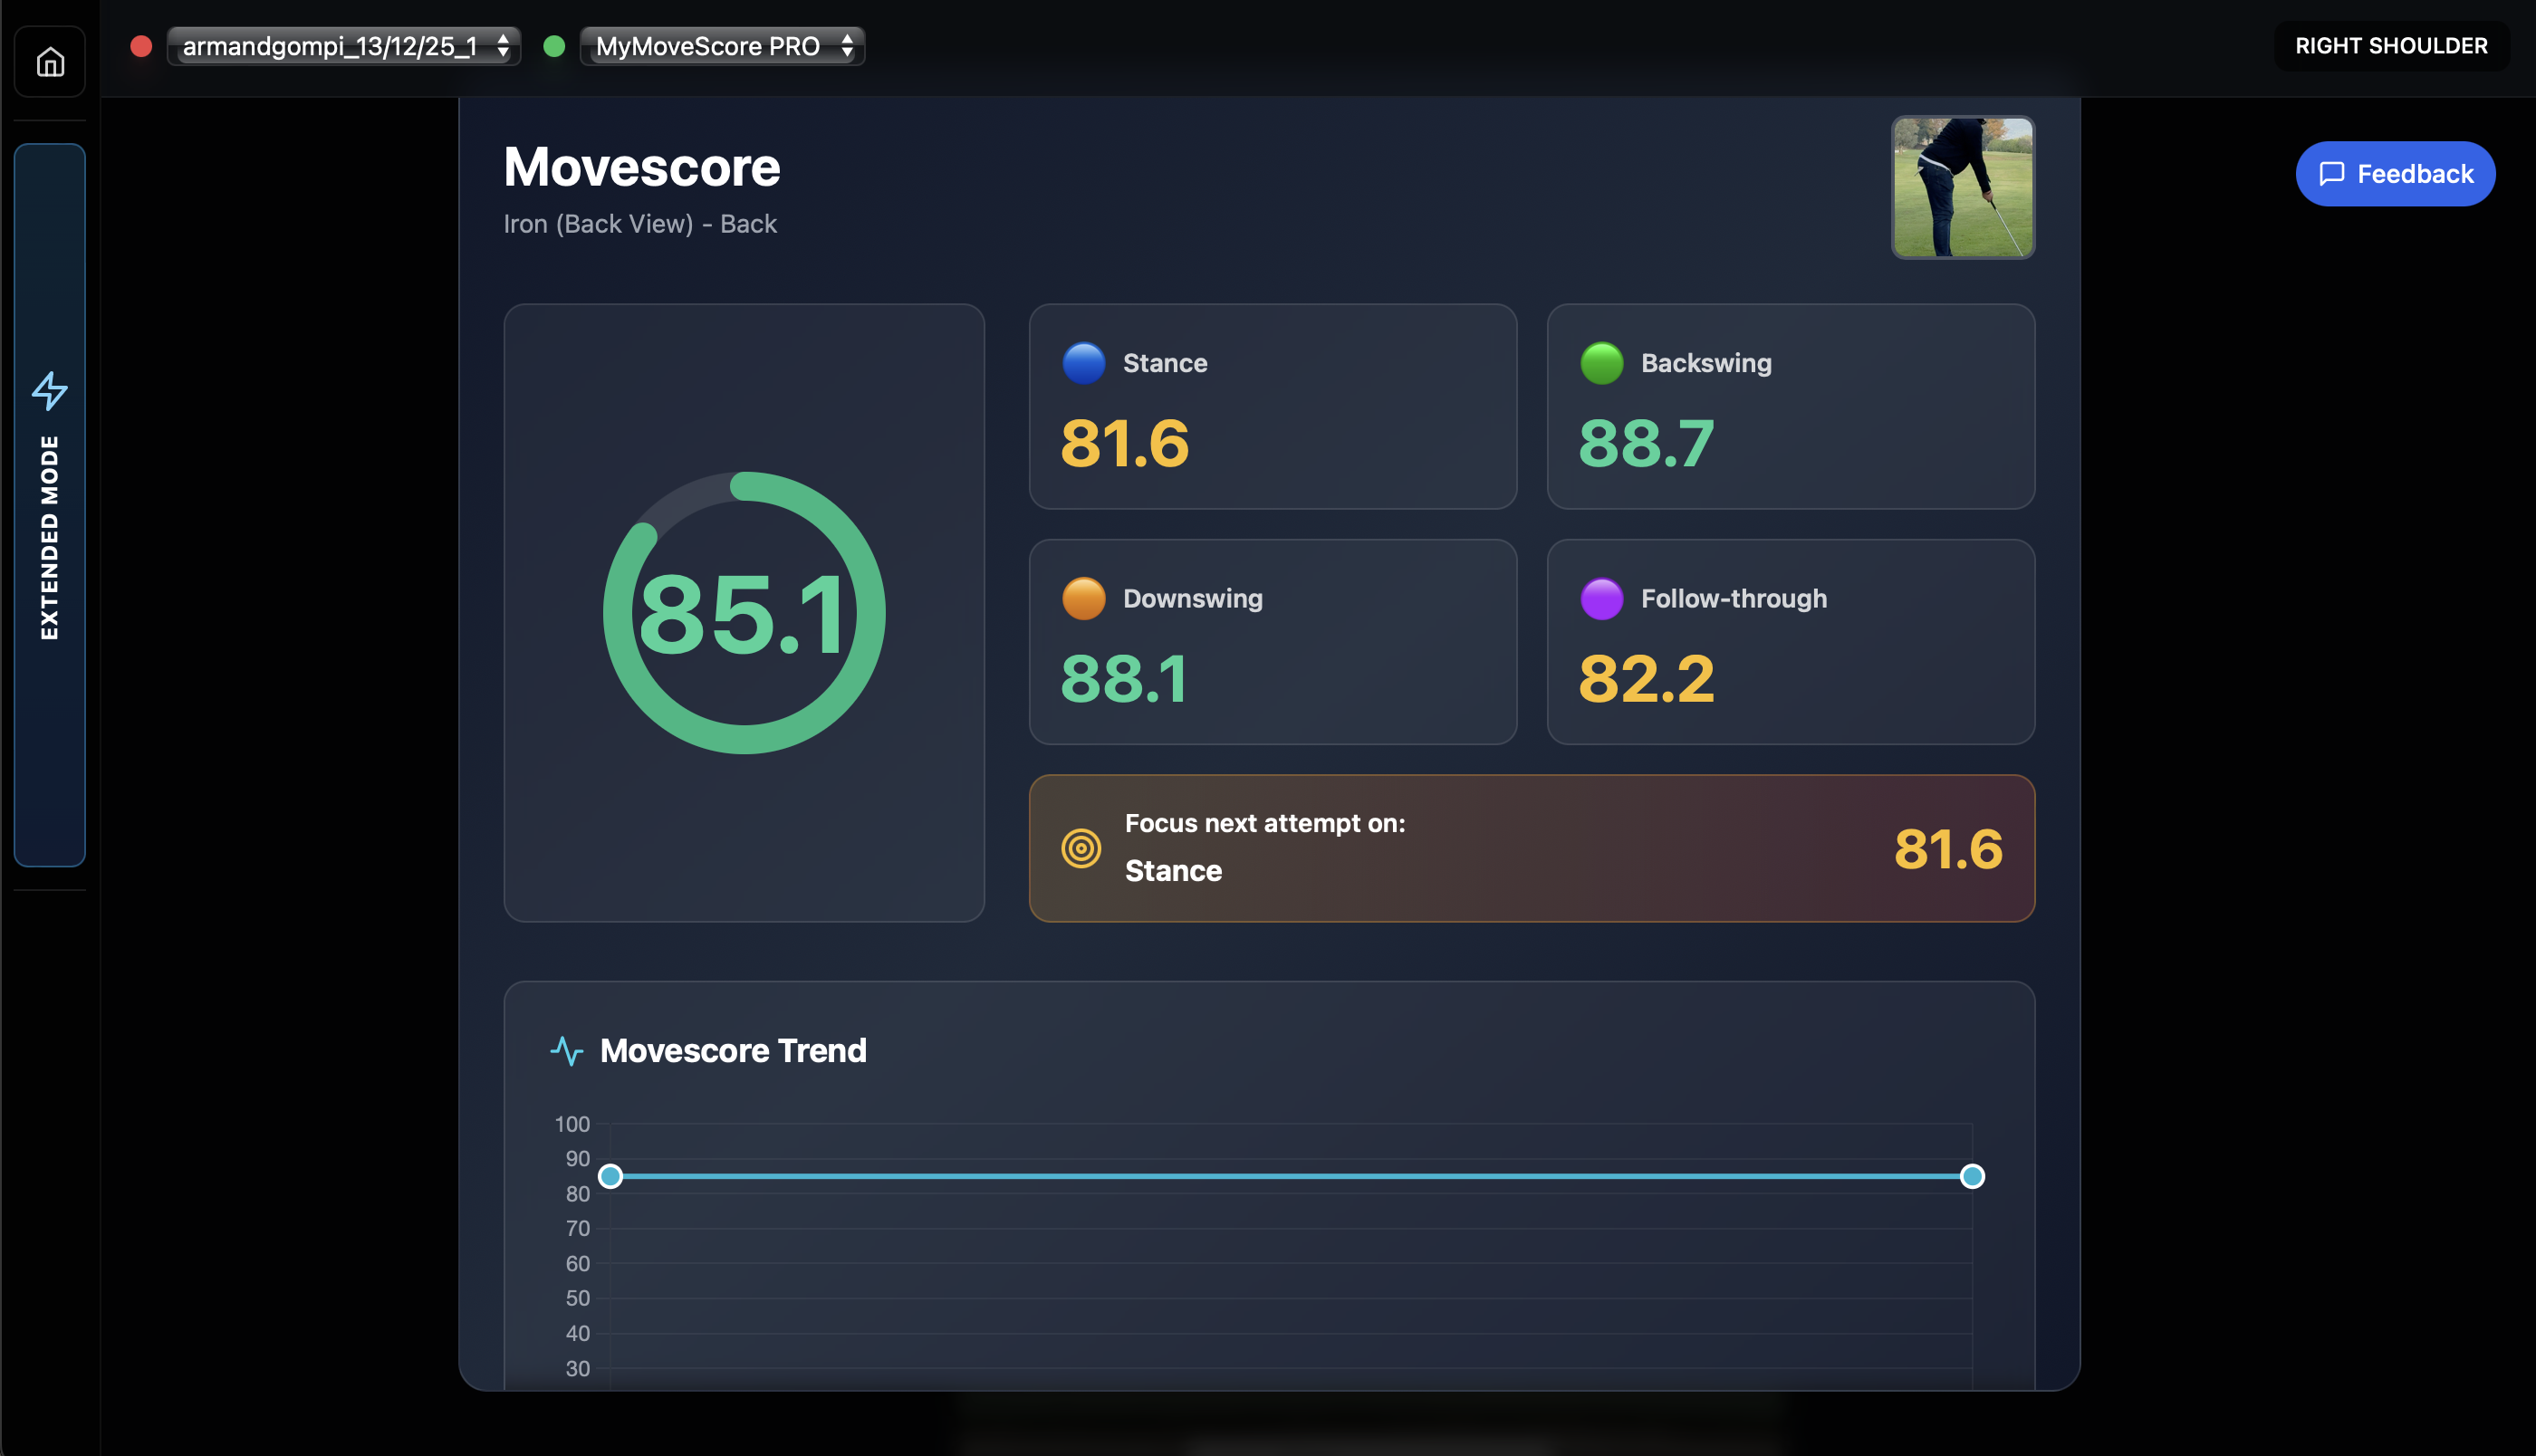Click the activity icon beside Movescore Trend
This screenshot has width=2536, height=1456.
tap(567, 1051)
